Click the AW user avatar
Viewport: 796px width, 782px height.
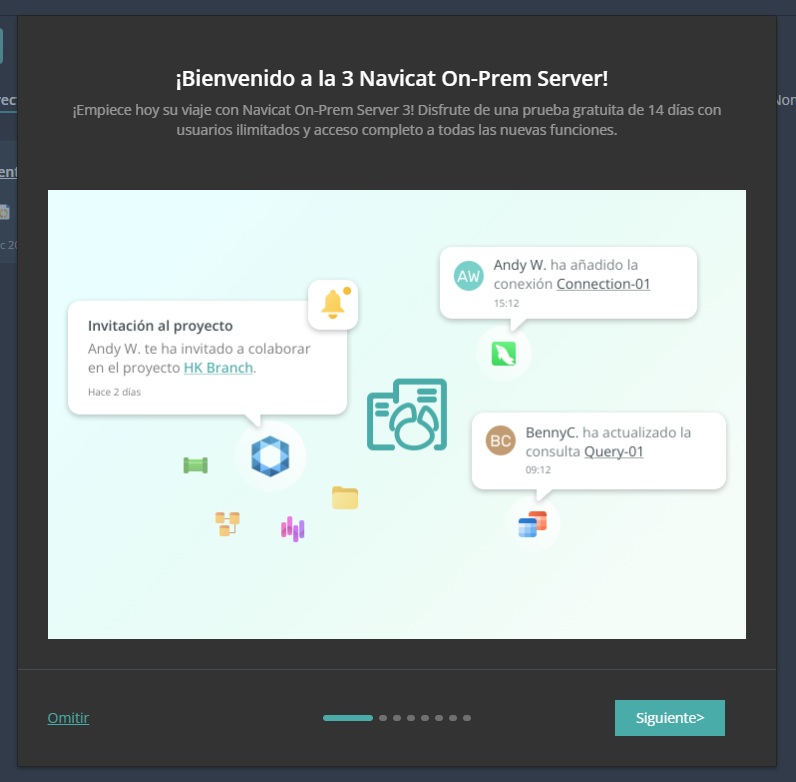(x=468, y=276)
